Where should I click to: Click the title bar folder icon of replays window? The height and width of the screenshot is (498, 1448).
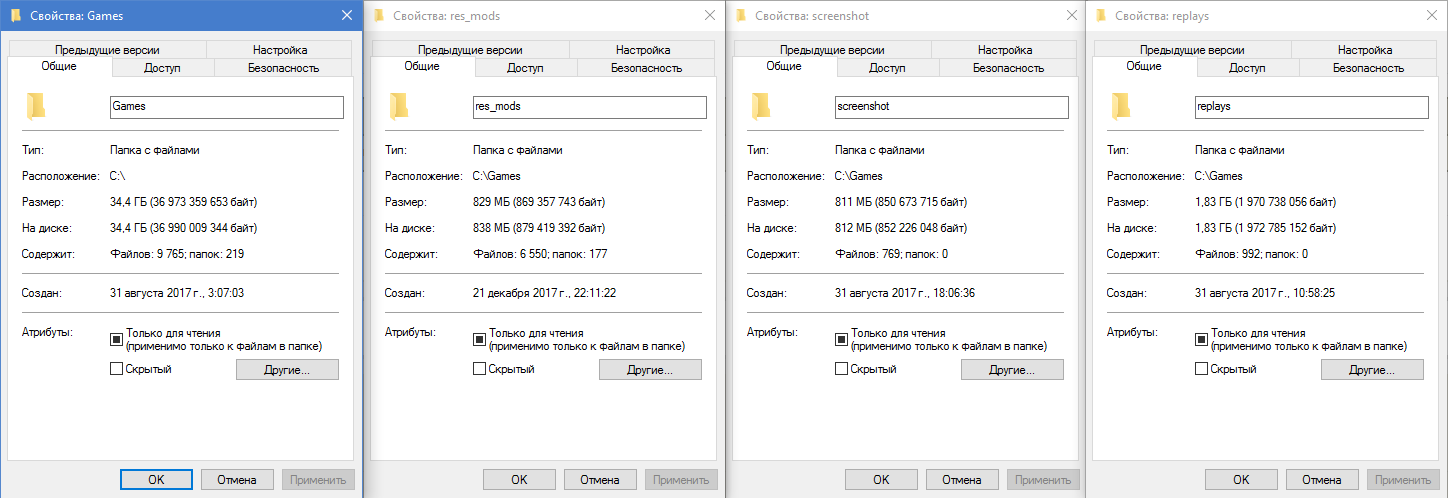tap(1101, 16)
